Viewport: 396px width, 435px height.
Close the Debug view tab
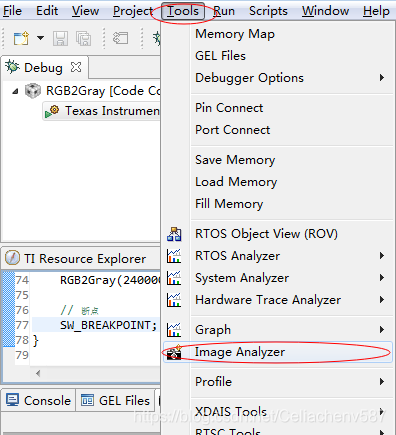tap(76, 67)
